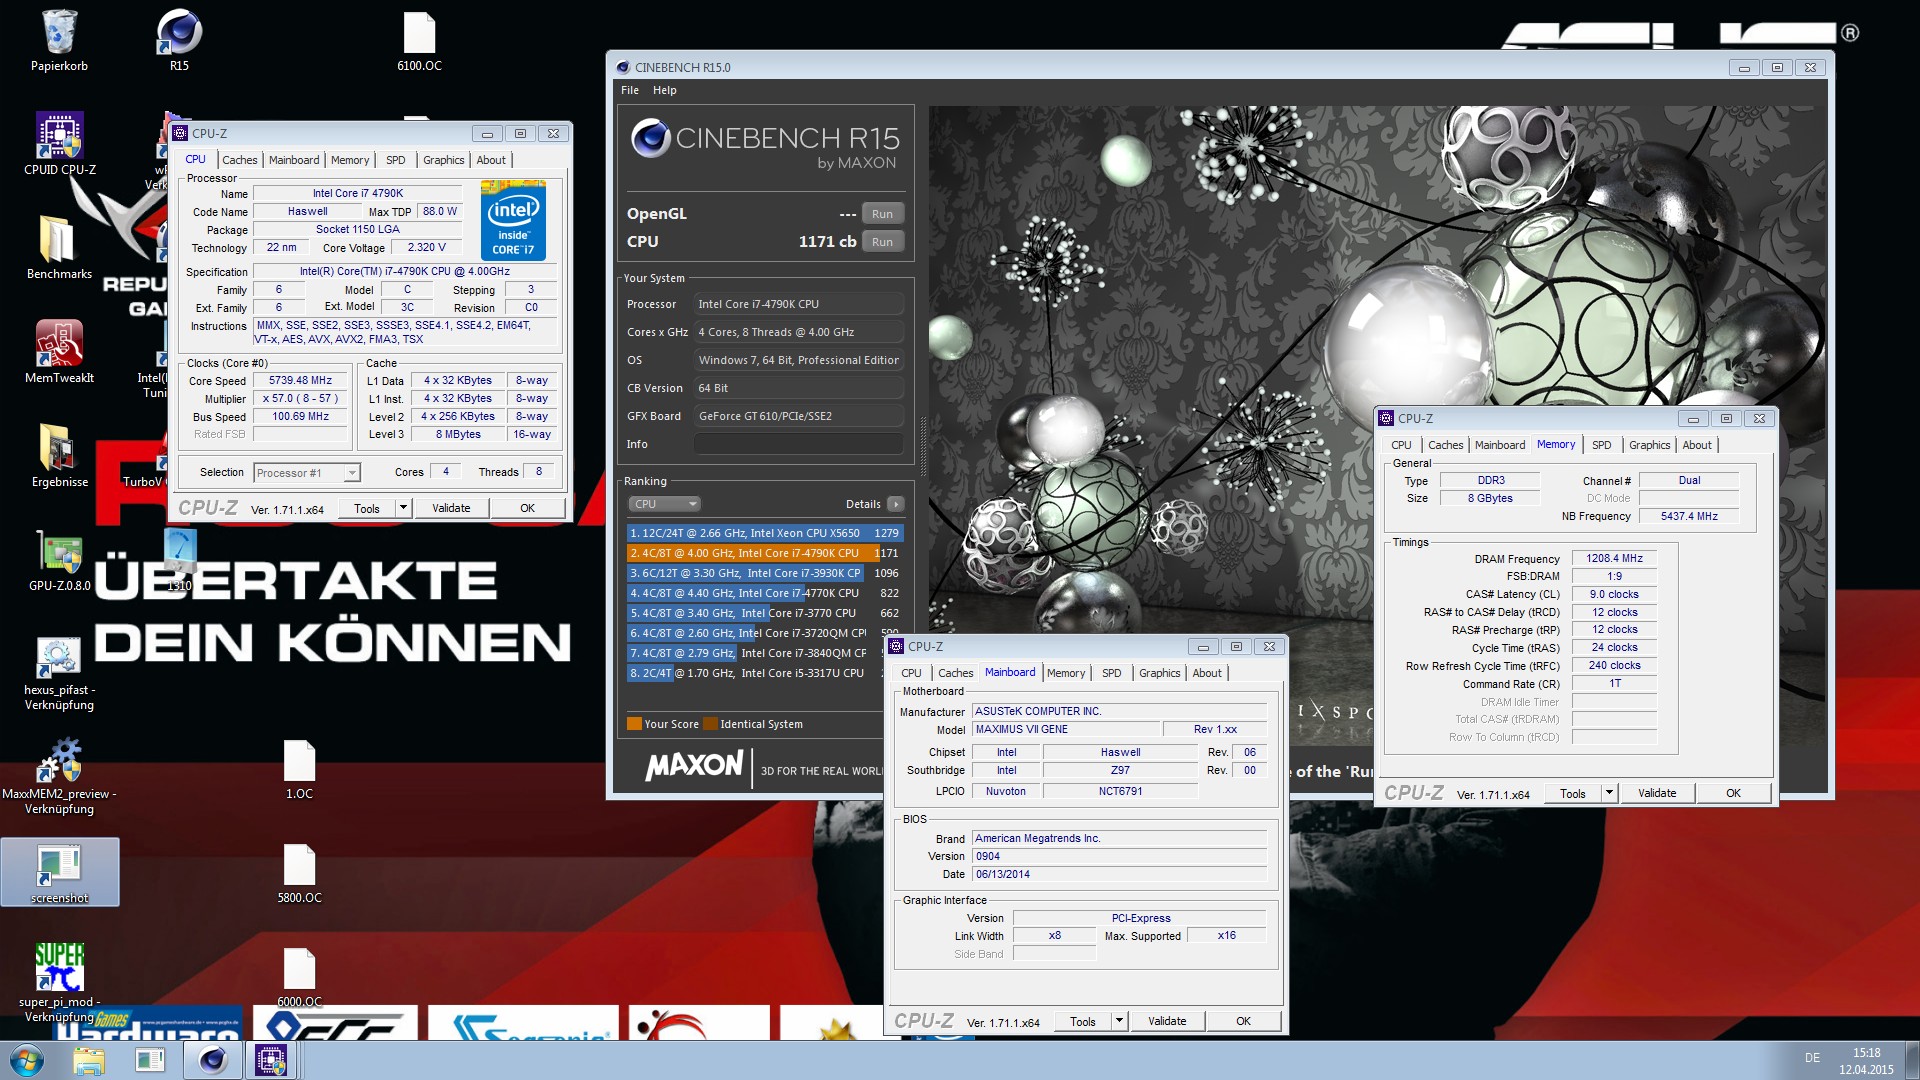Select Memory tab in Mainboard CPU-Z window
1920x1080 pixels.
tap(1066, 673)
